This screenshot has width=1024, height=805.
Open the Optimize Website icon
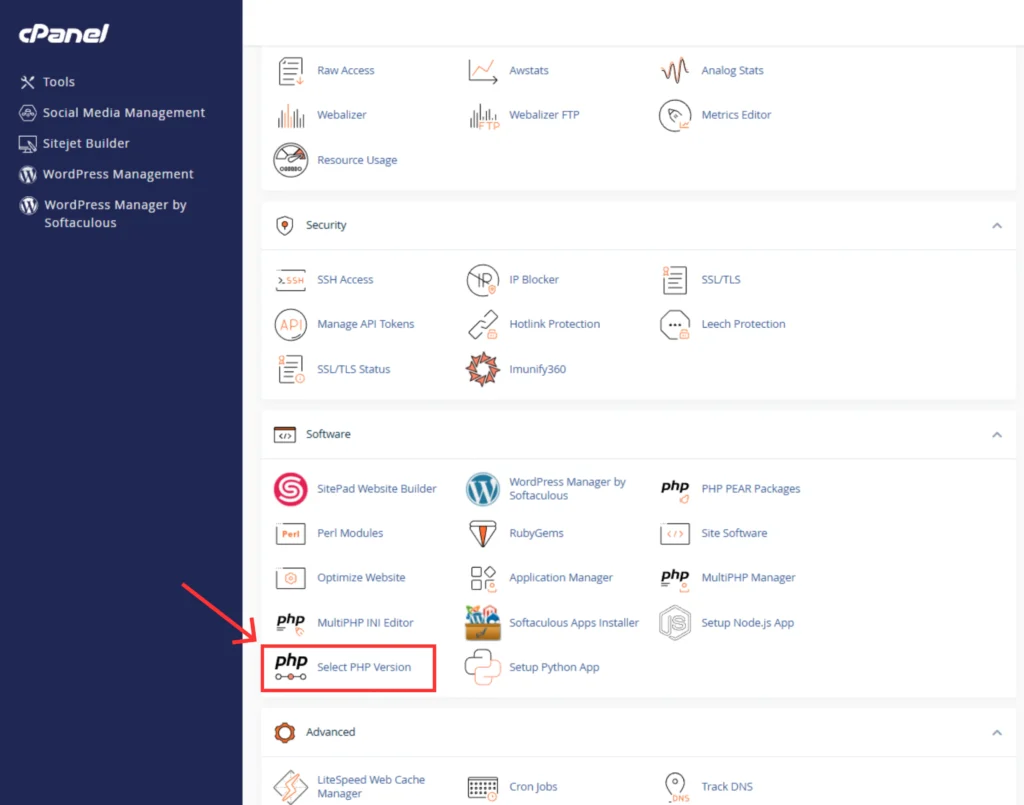pyautogui.click(x=291, y=578)
